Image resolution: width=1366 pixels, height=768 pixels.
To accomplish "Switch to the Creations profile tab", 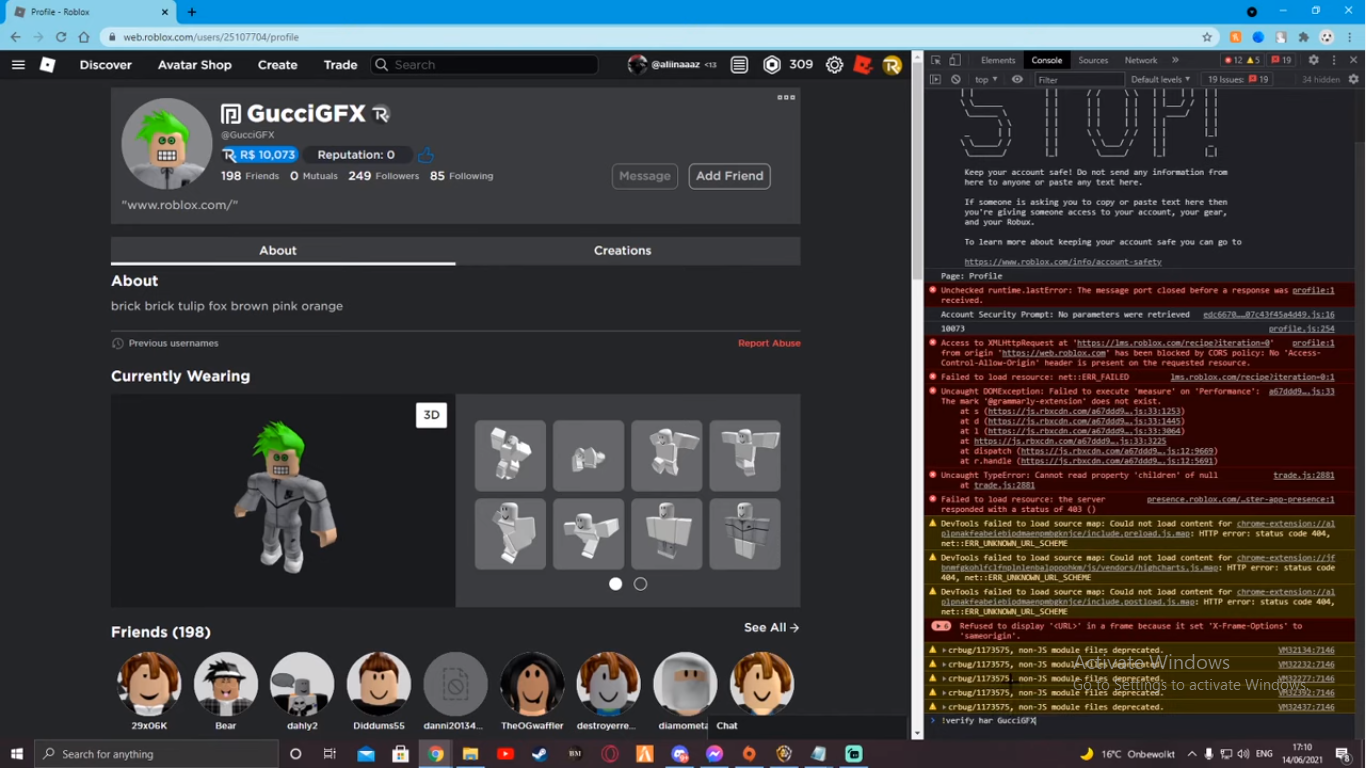I will click(x=623, y=250).
